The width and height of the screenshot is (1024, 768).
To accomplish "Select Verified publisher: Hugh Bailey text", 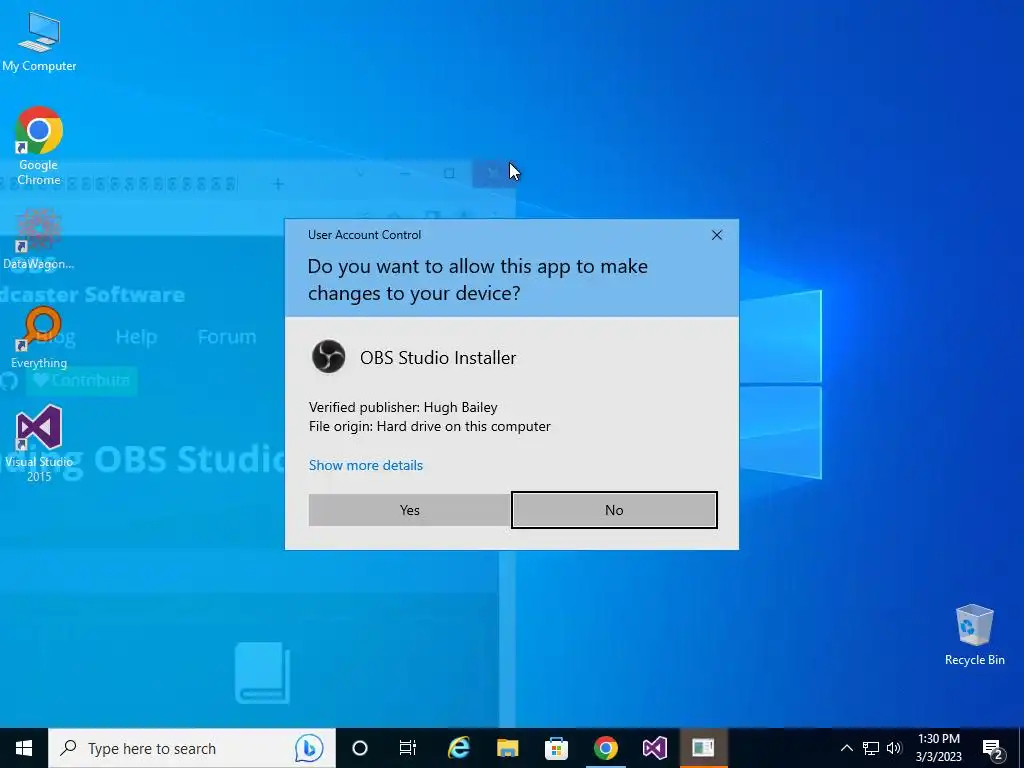I will click(x=403, y=407).
